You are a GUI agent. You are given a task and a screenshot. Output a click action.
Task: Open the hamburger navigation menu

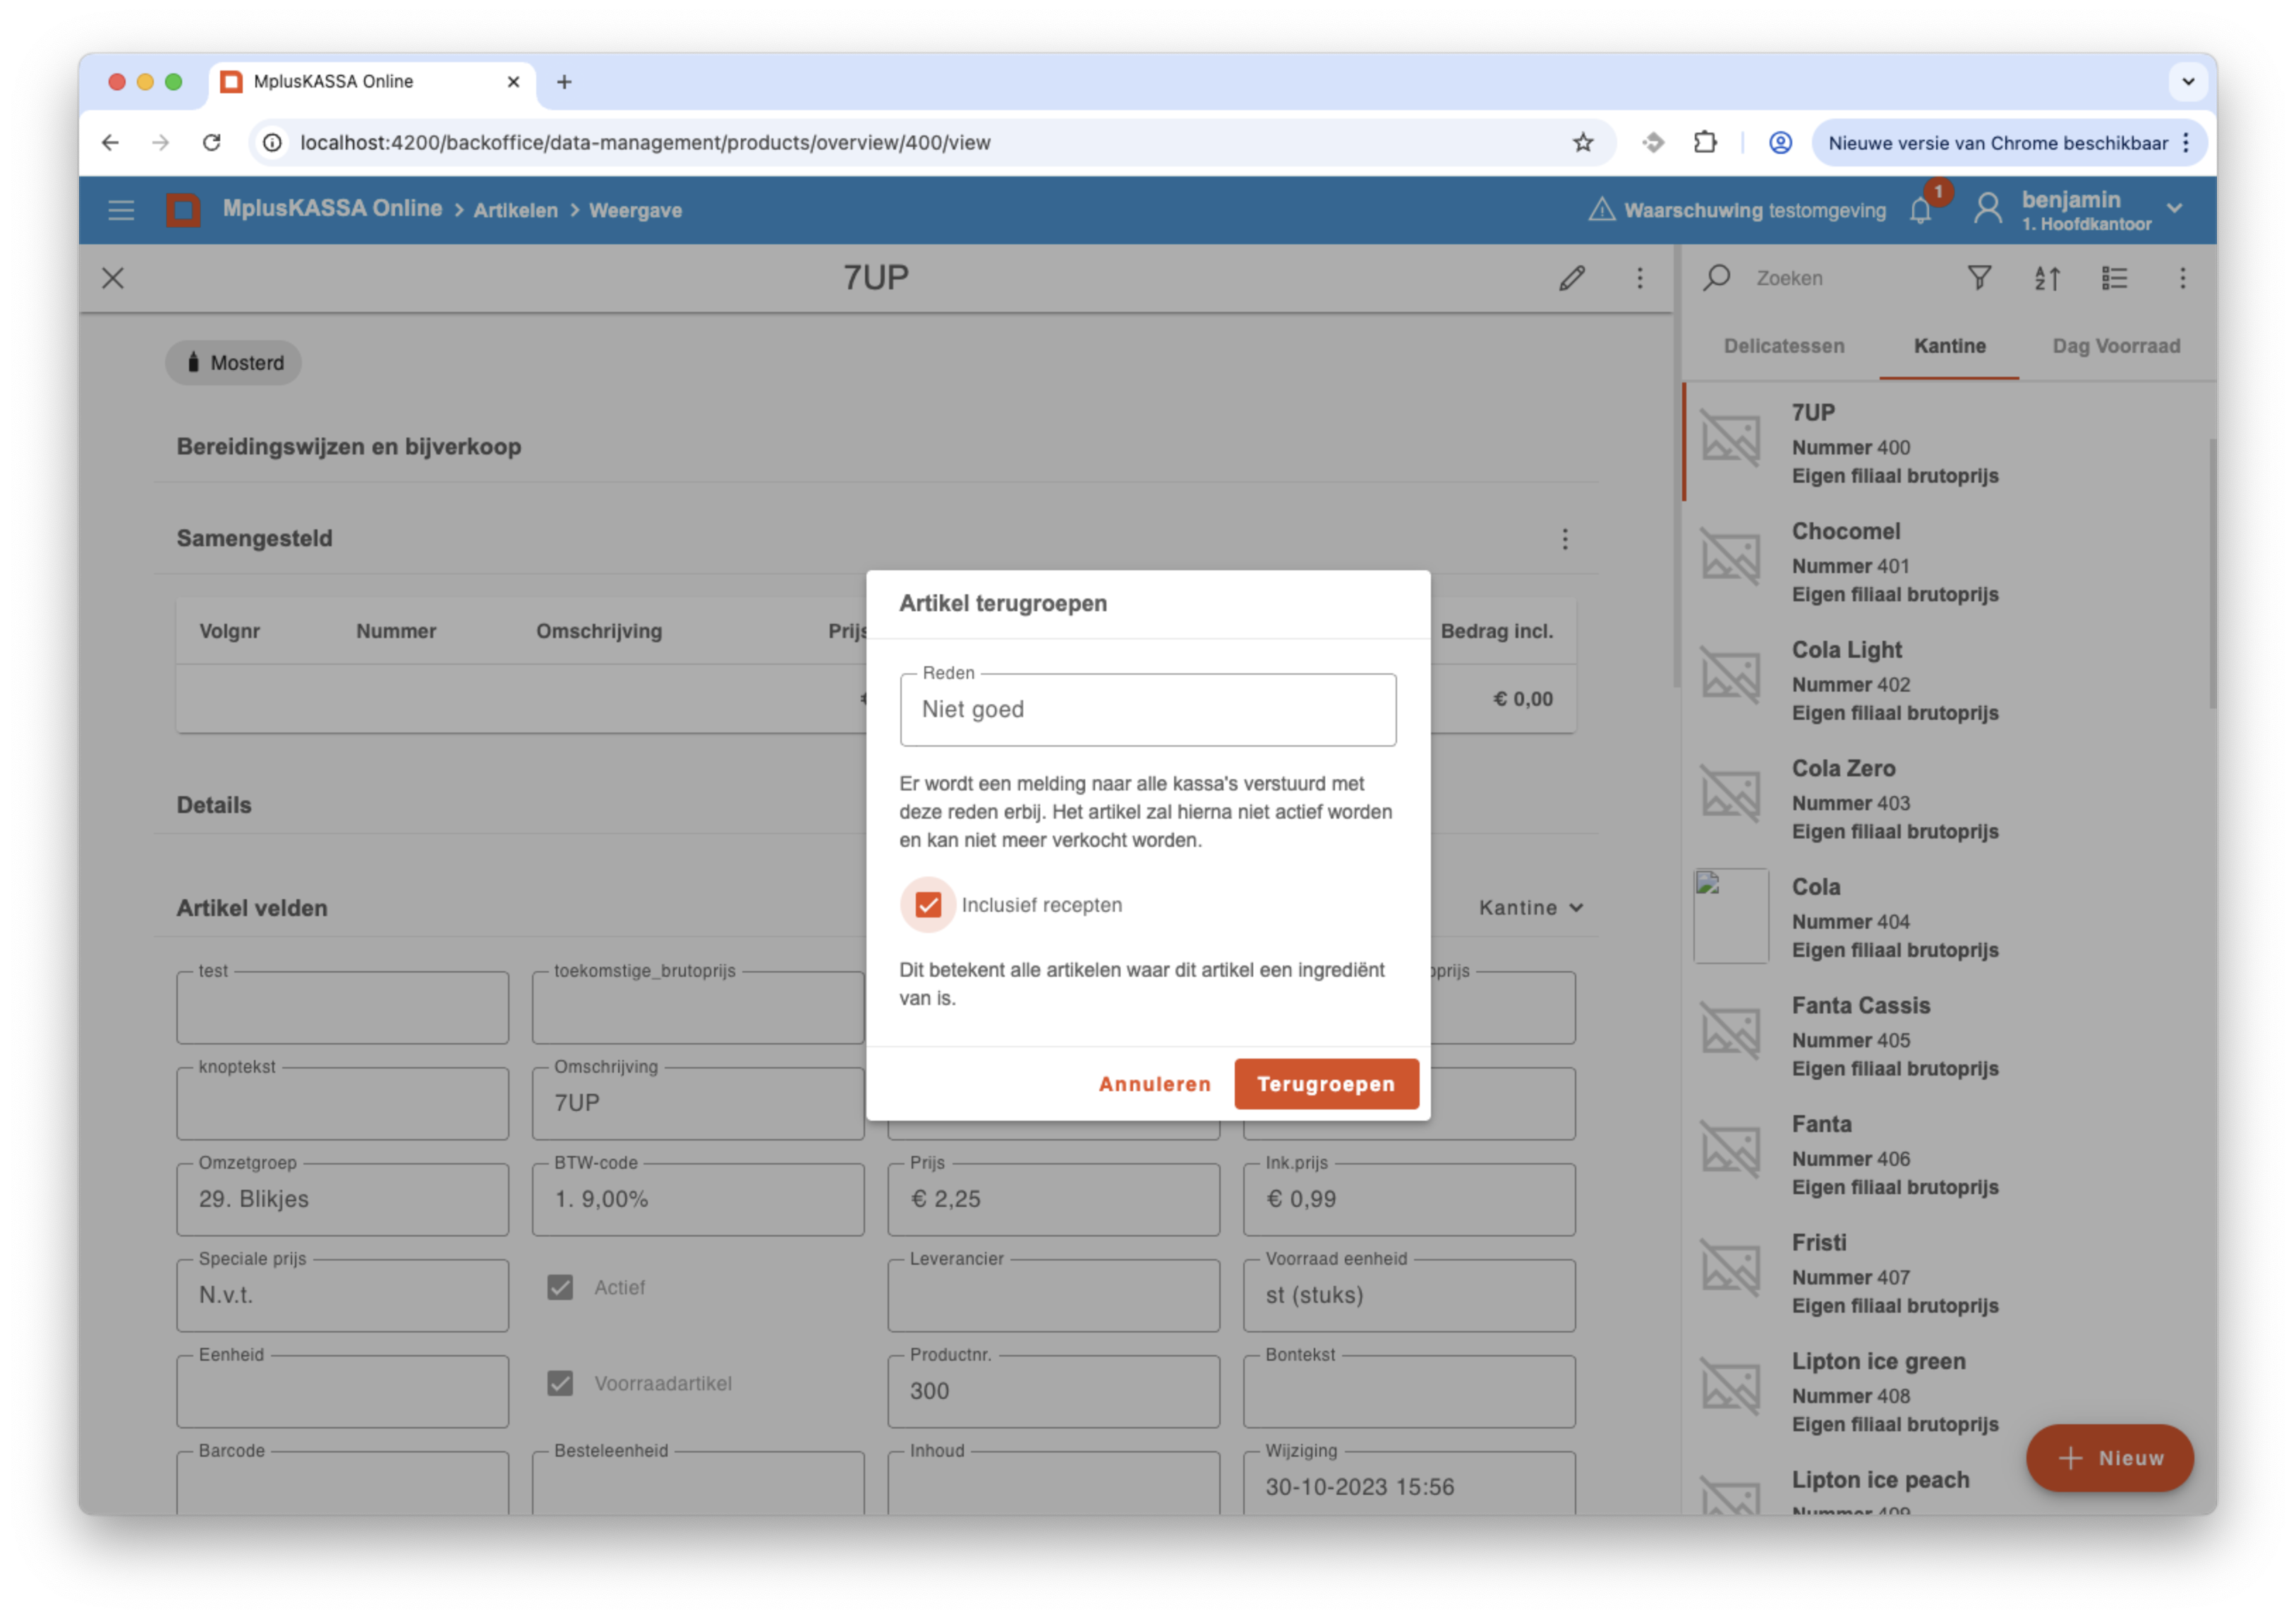pos(121,210)
